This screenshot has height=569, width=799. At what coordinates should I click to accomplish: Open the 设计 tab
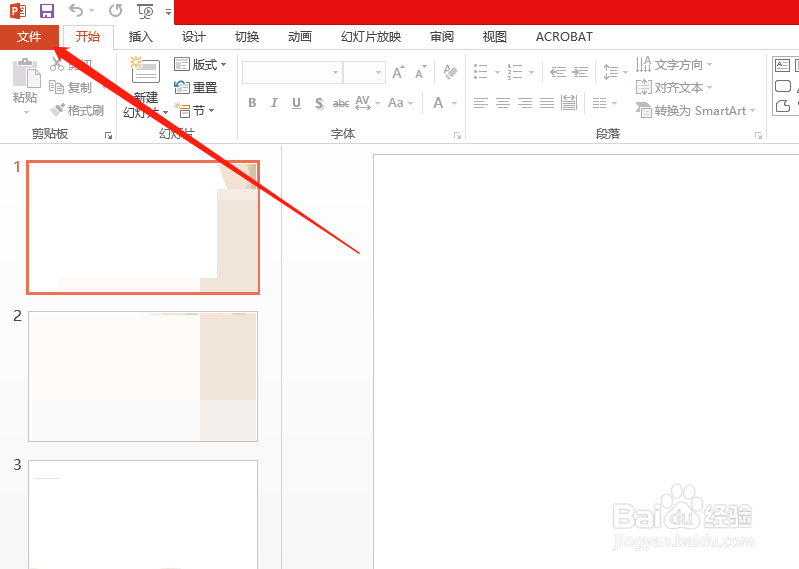[x=194, y=37]
